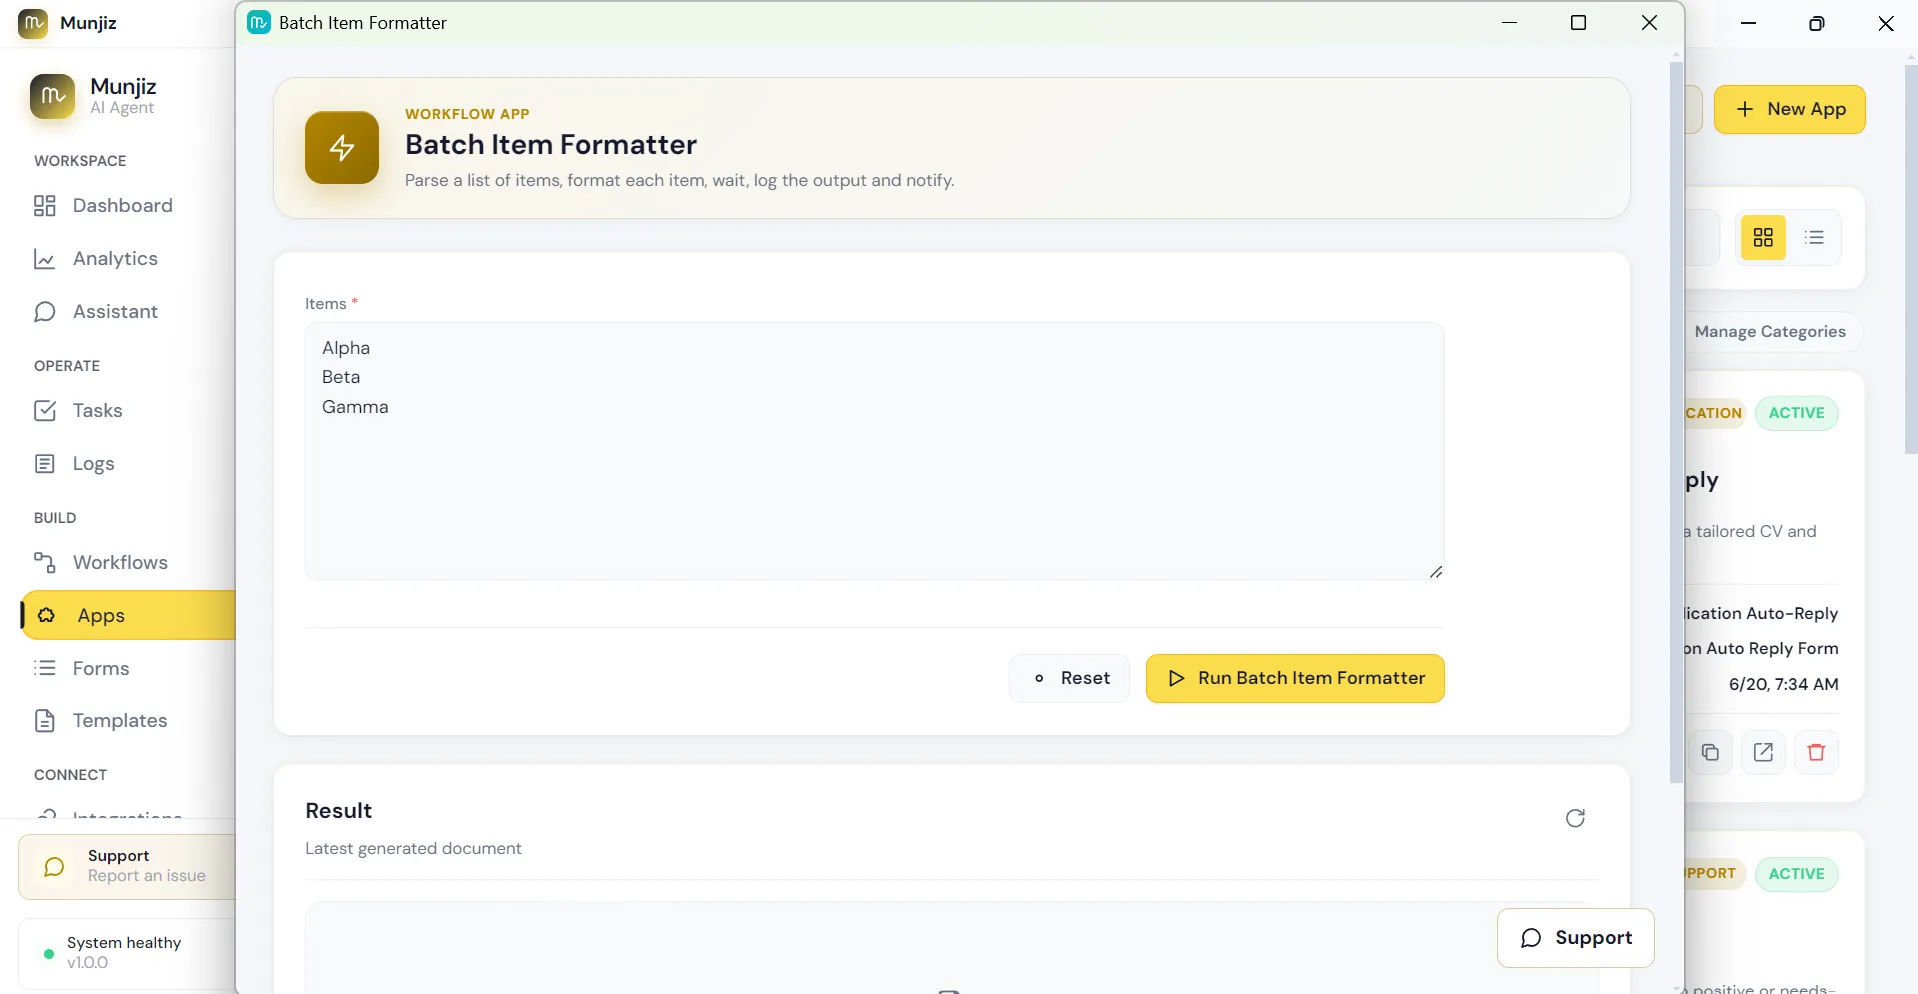Screen dimensions: 1918x994
Task: Maximize the Batch Item Formatter dialog
Action: coord(1579,23)
